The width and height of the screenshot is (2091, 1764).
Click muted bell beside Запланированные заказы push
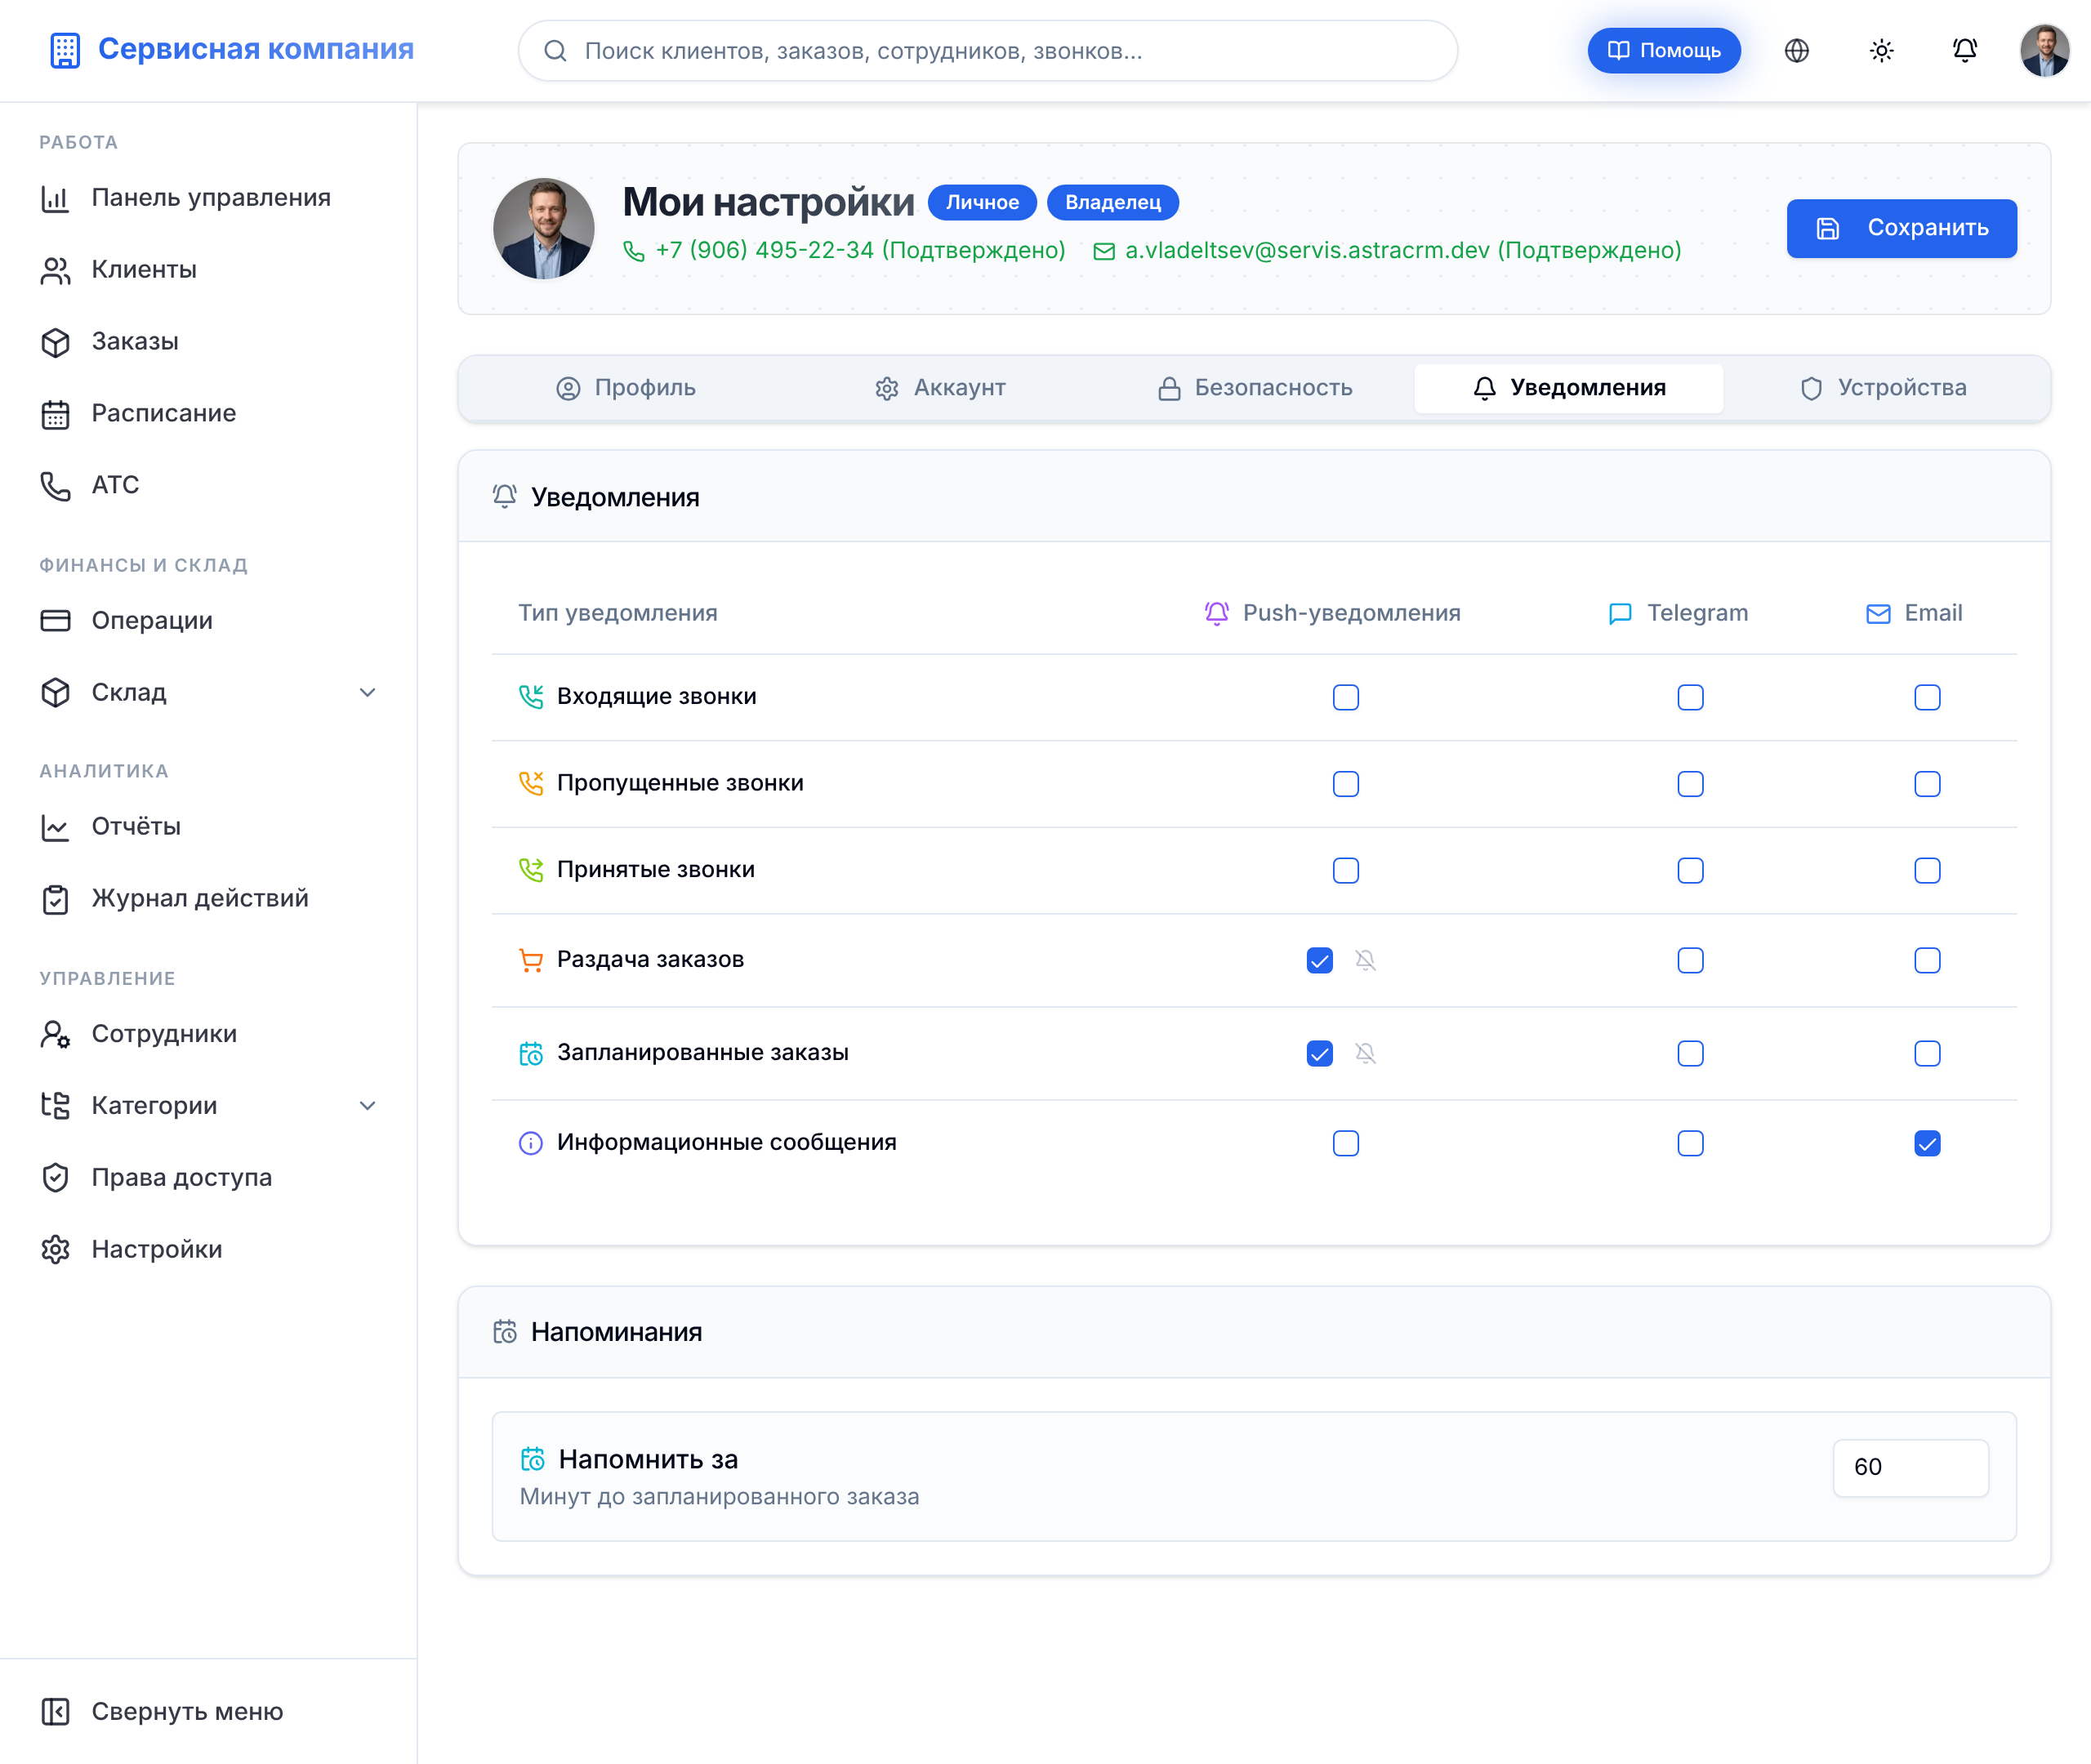point(1365,1053)
